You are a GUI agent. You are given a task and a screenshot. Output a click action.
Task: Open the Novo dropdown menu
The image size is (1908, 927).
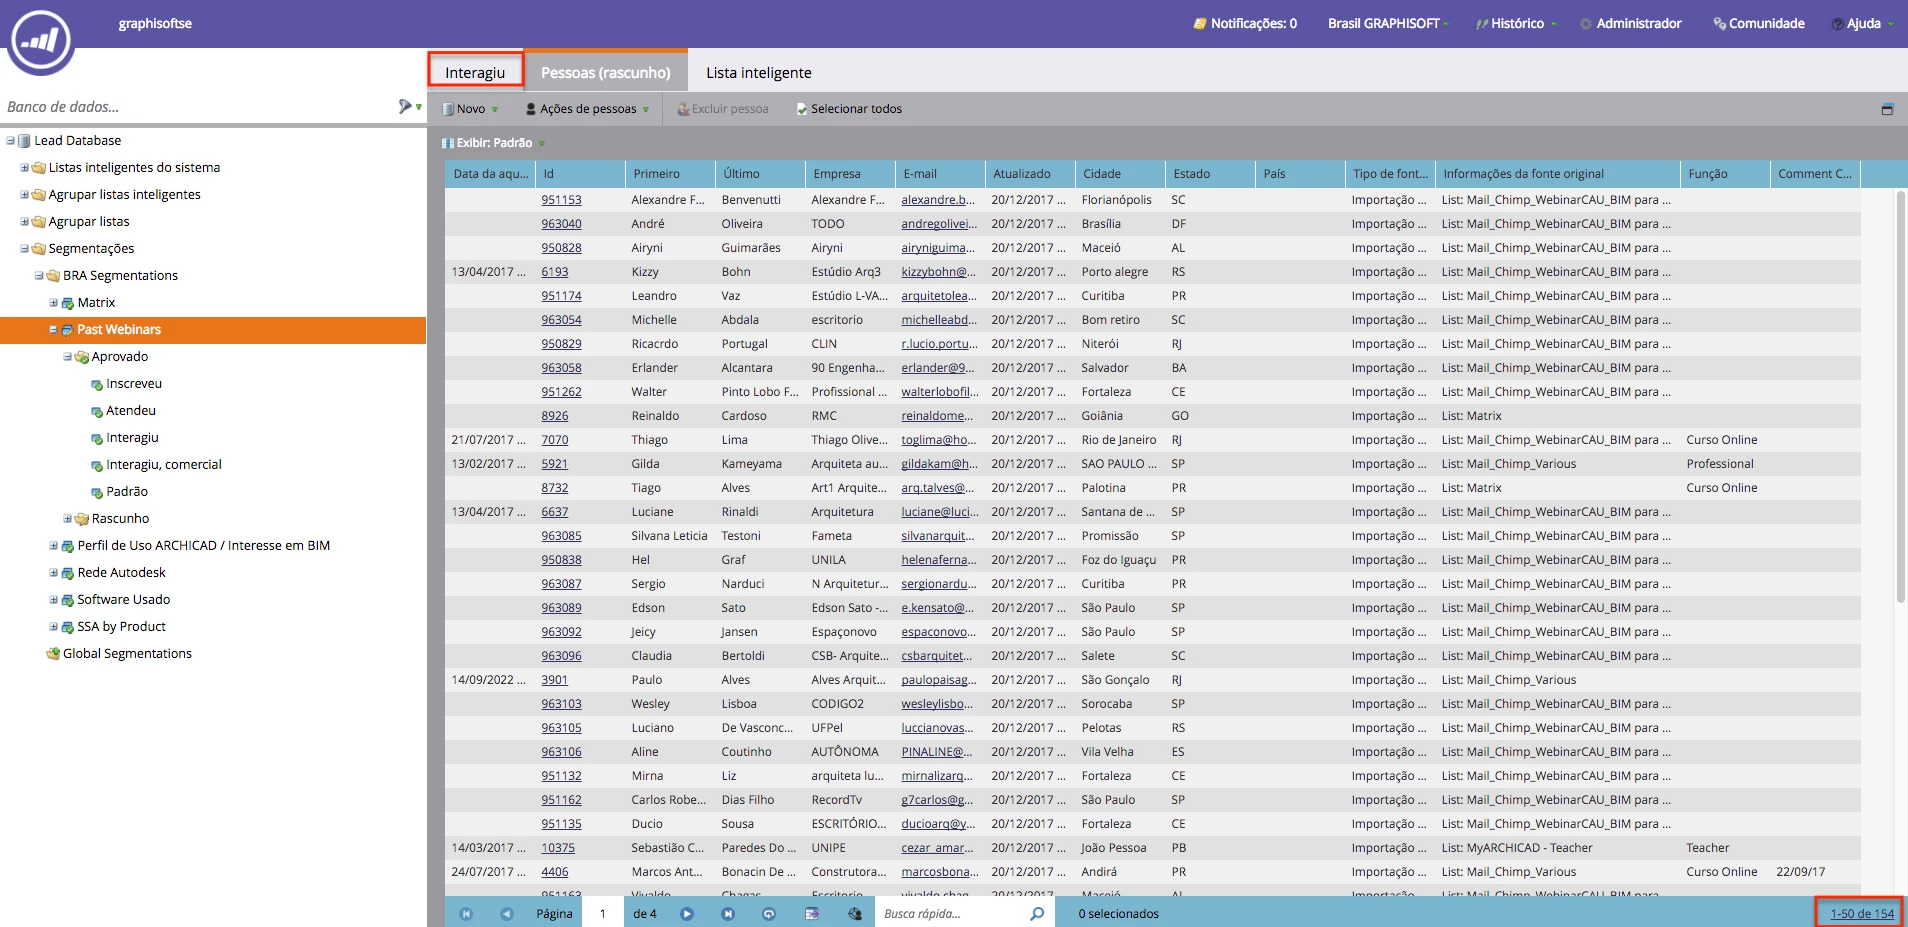click(470, 109)
